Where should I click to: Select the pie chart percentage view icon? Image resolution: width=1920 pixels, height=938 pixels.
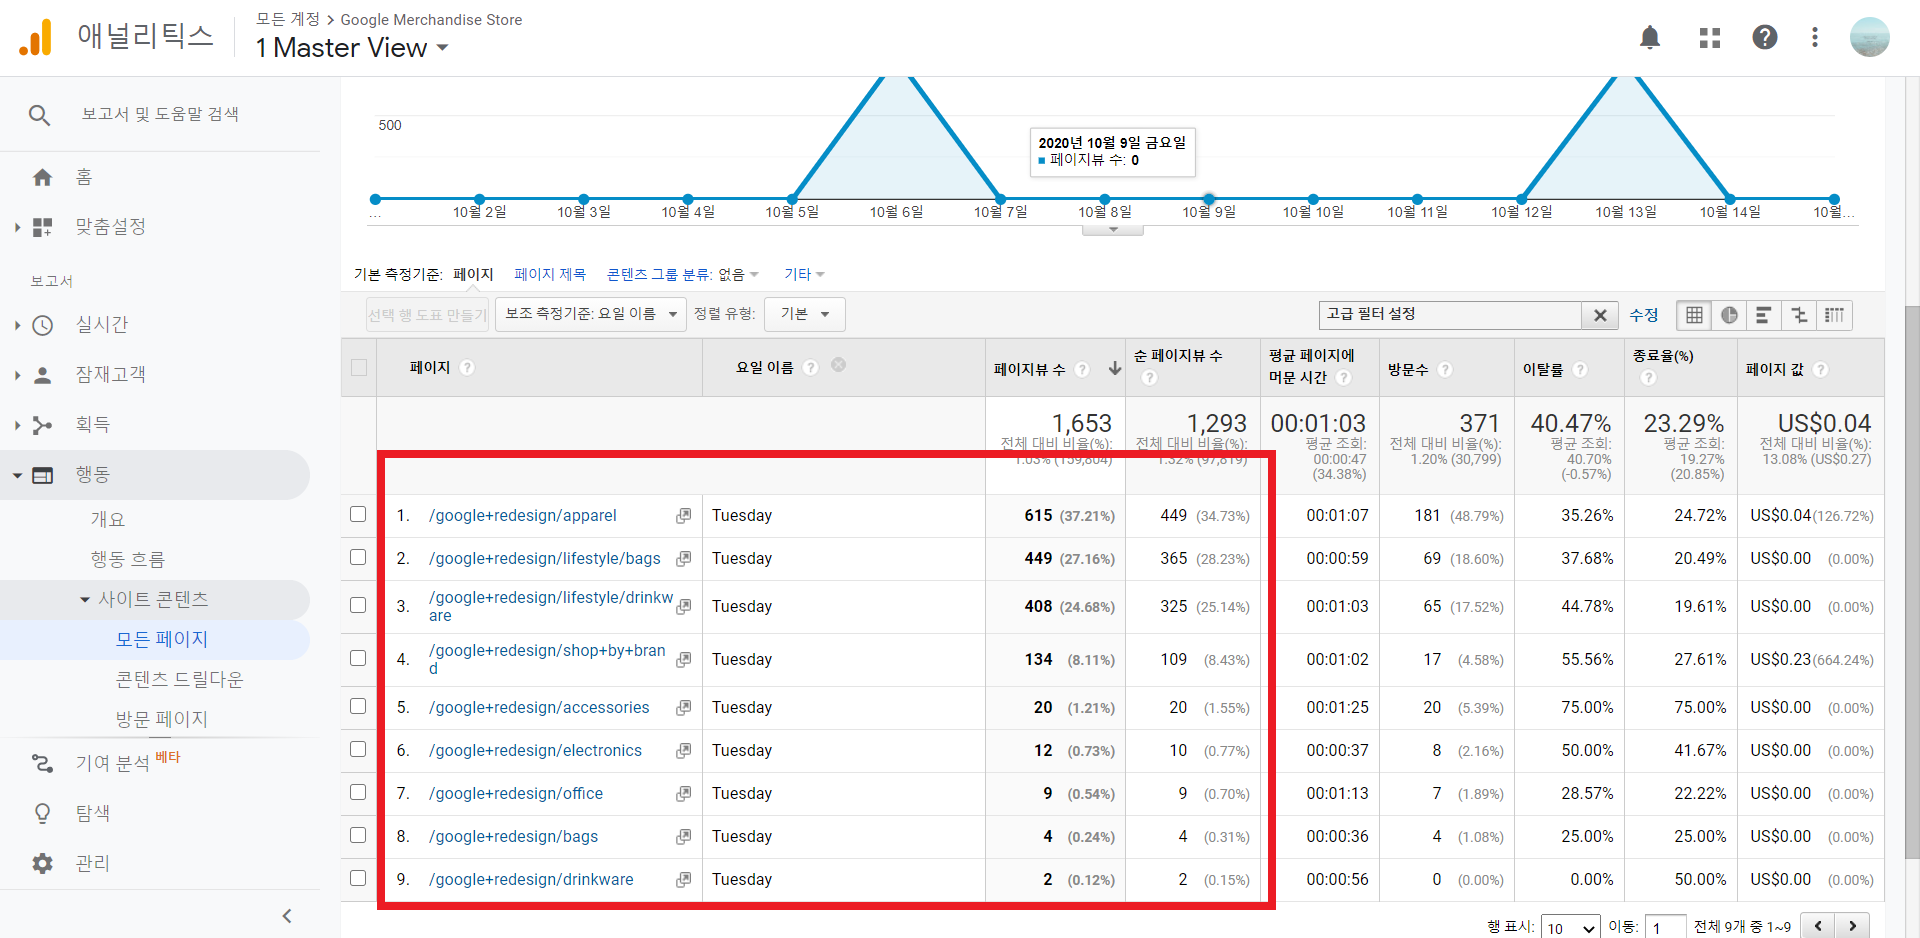pos(1729,315)
